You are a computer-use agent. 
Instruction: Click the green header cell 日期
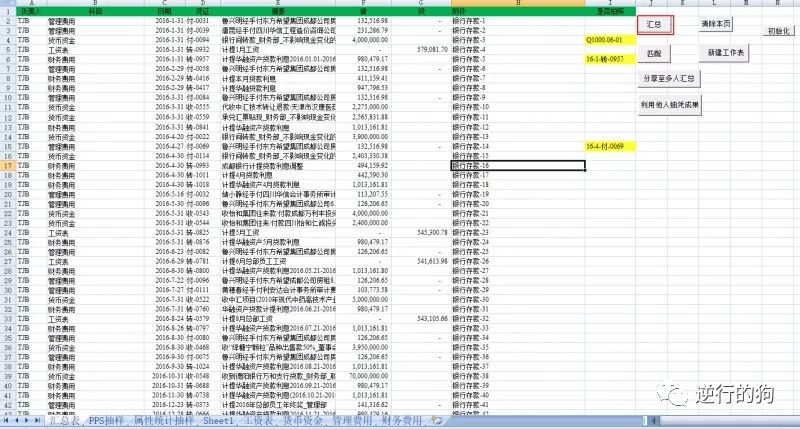(x=164, y=11)
